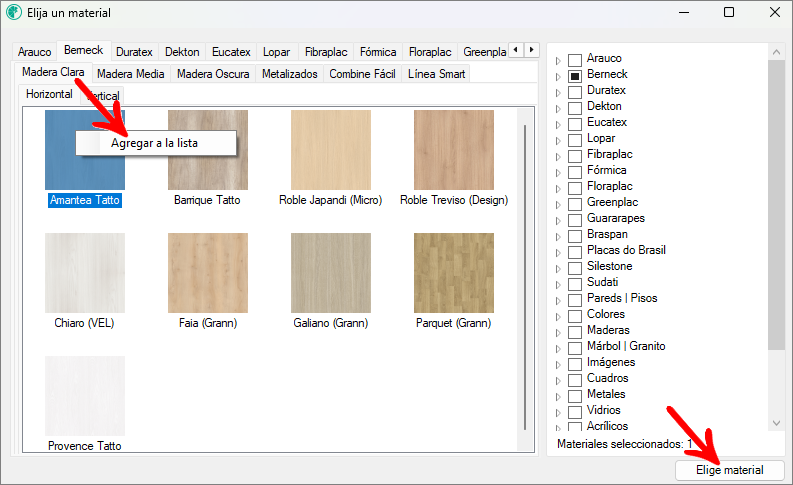Click the material tree vertical scrollbar

tap(777, 200)
